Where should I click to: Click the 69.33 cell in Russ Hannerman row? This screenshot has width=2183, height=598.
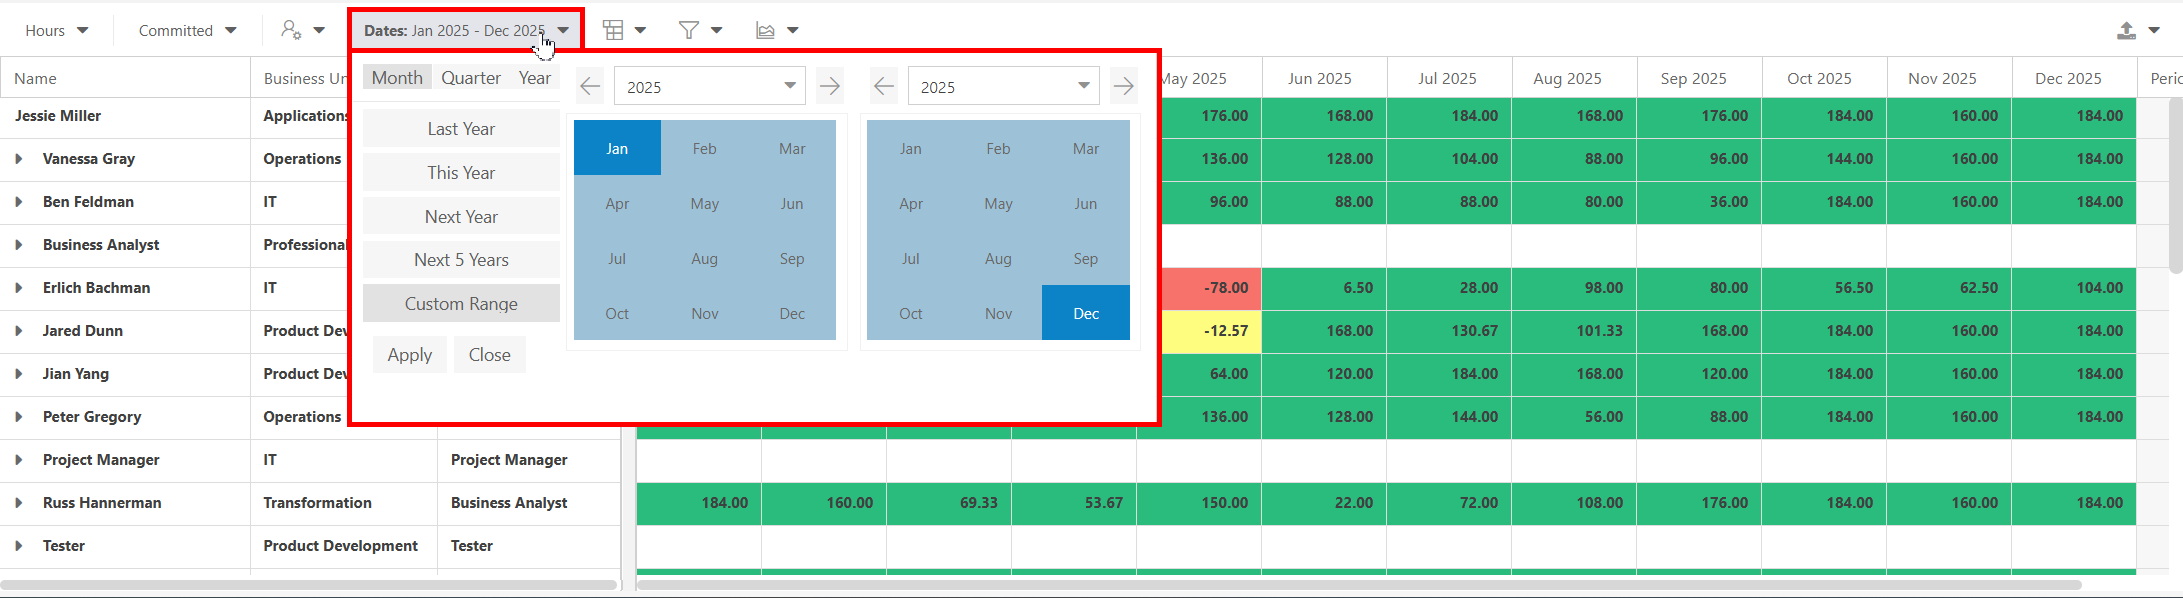[949, 503]
